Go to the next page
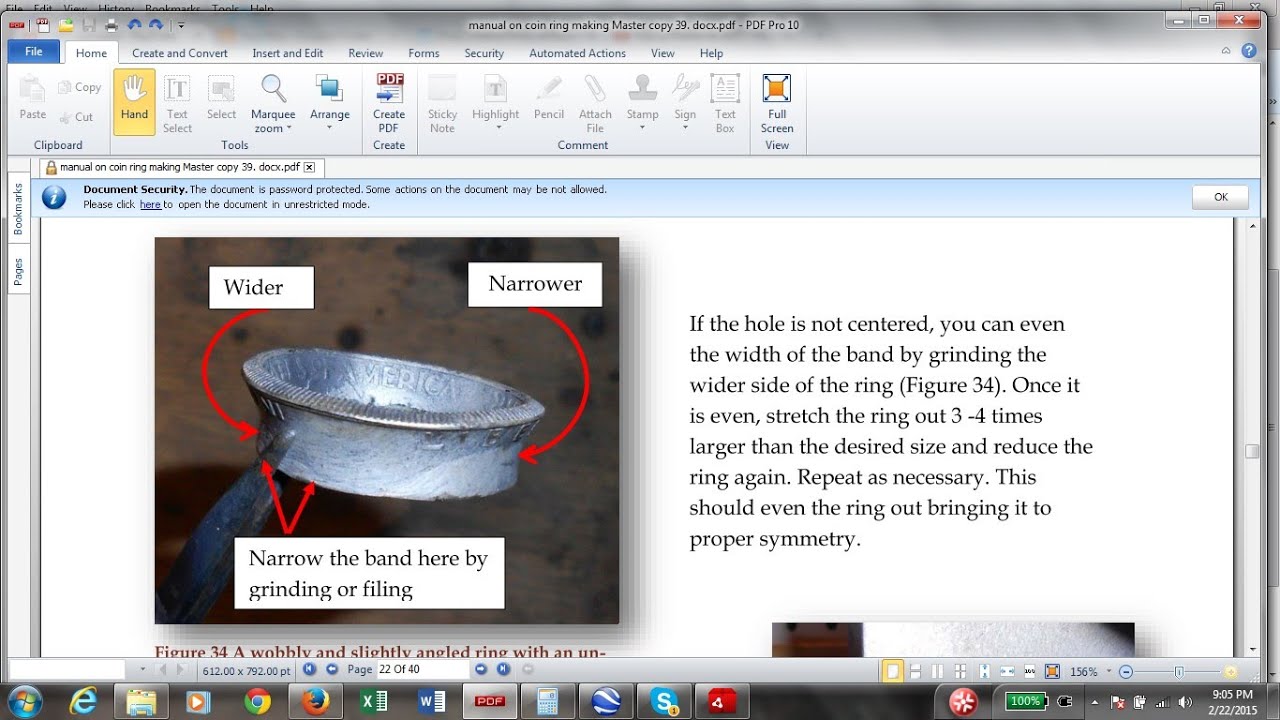 click(481, 669)
